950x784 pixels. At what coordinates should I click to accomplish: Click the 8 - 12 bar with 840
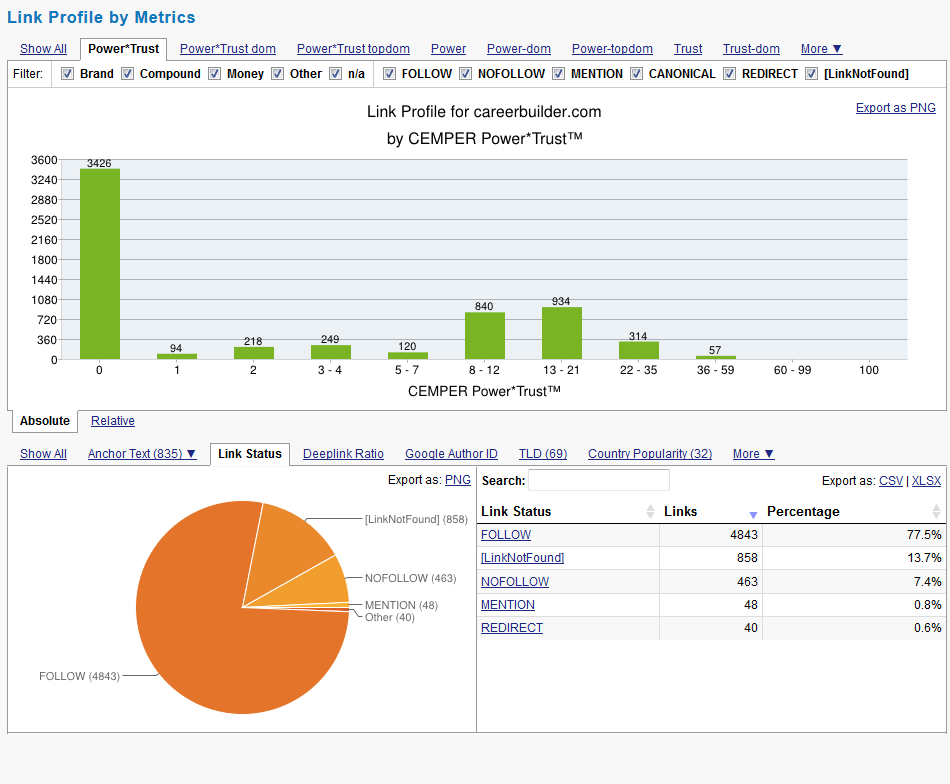(x=485, y=336)
